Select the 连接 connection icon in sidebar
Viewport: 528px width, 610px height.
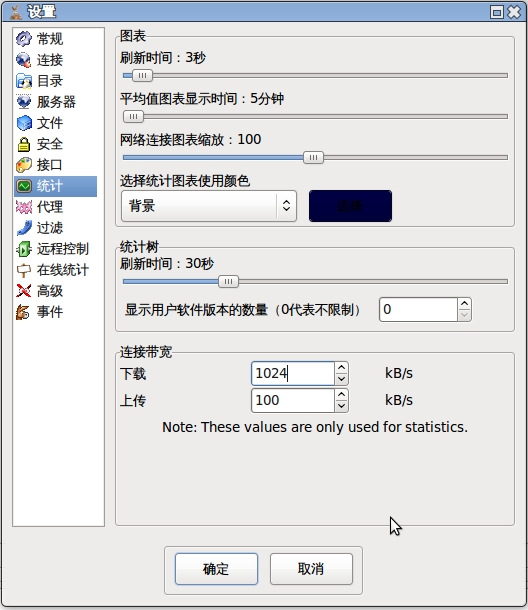pos(24,60)
